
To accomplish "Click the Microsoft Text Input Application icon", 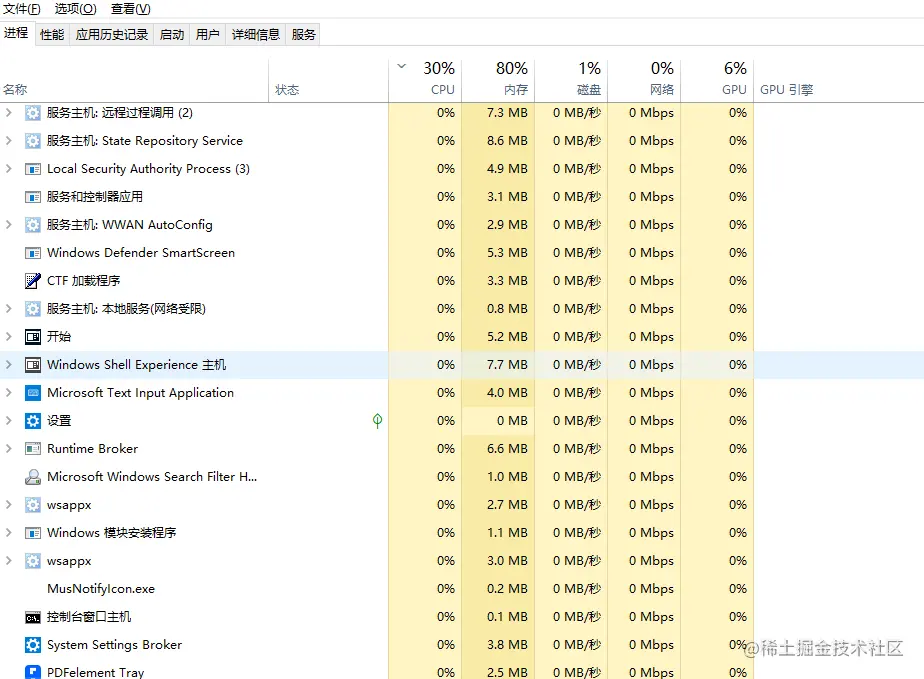I will pyautogui.click(x=33, y=393).
